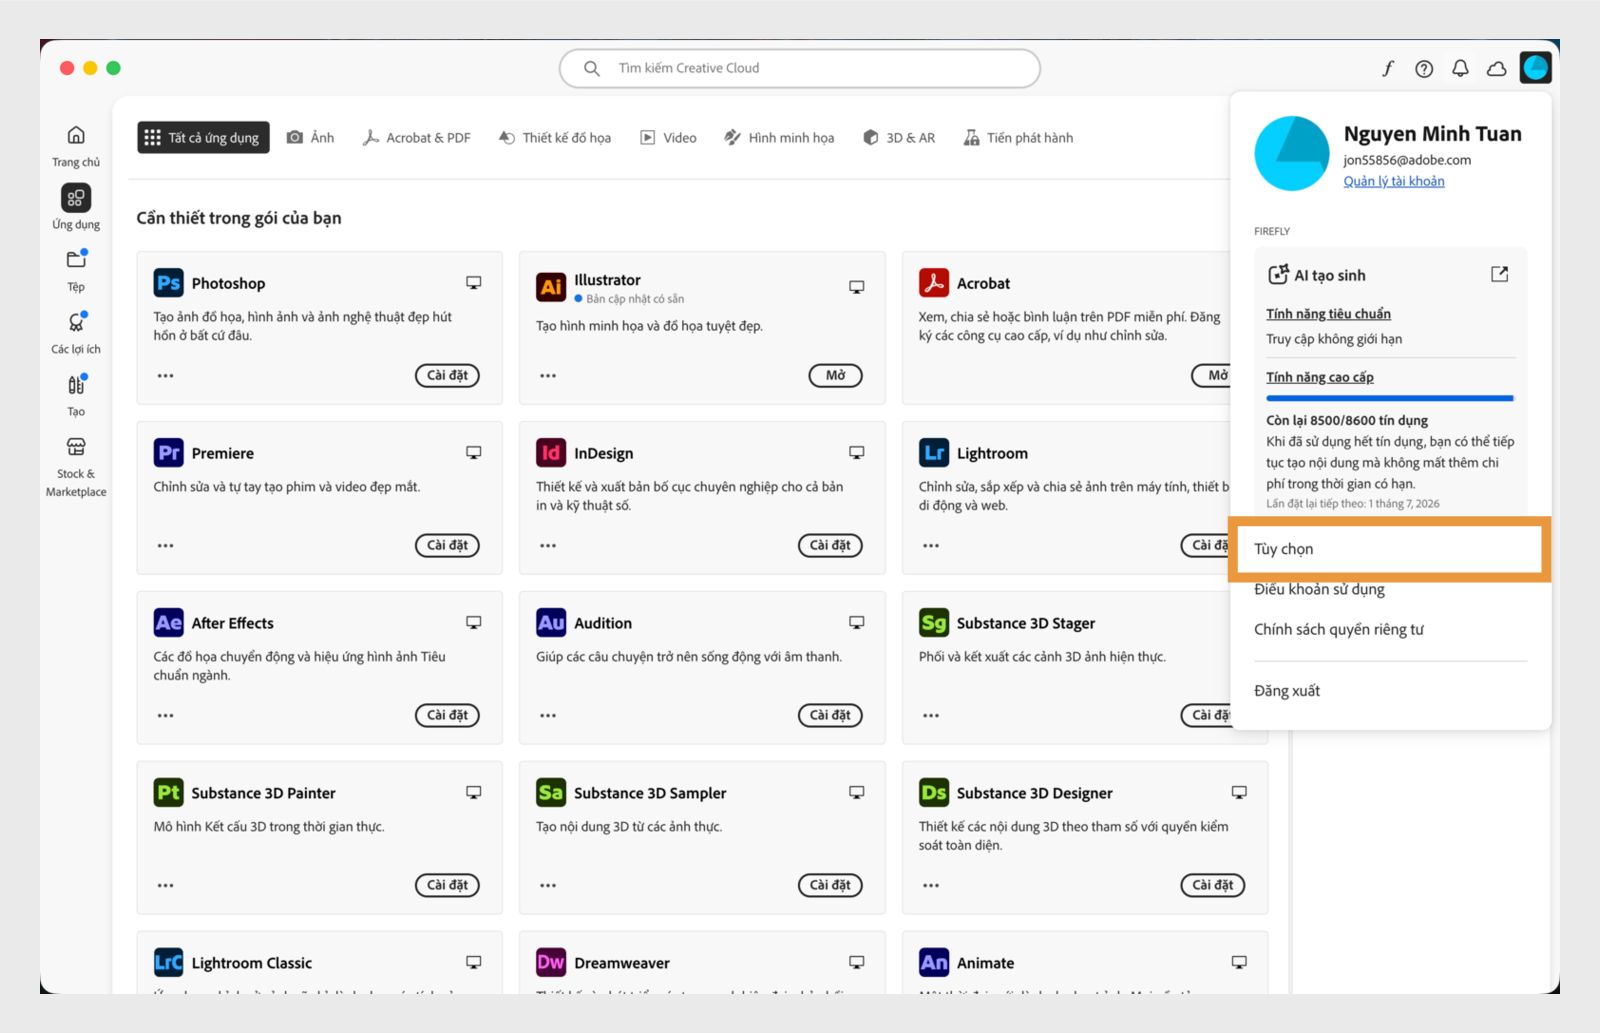Click the After Effects app icon
Viewport: 1600px width, 1034px height.
168,623
